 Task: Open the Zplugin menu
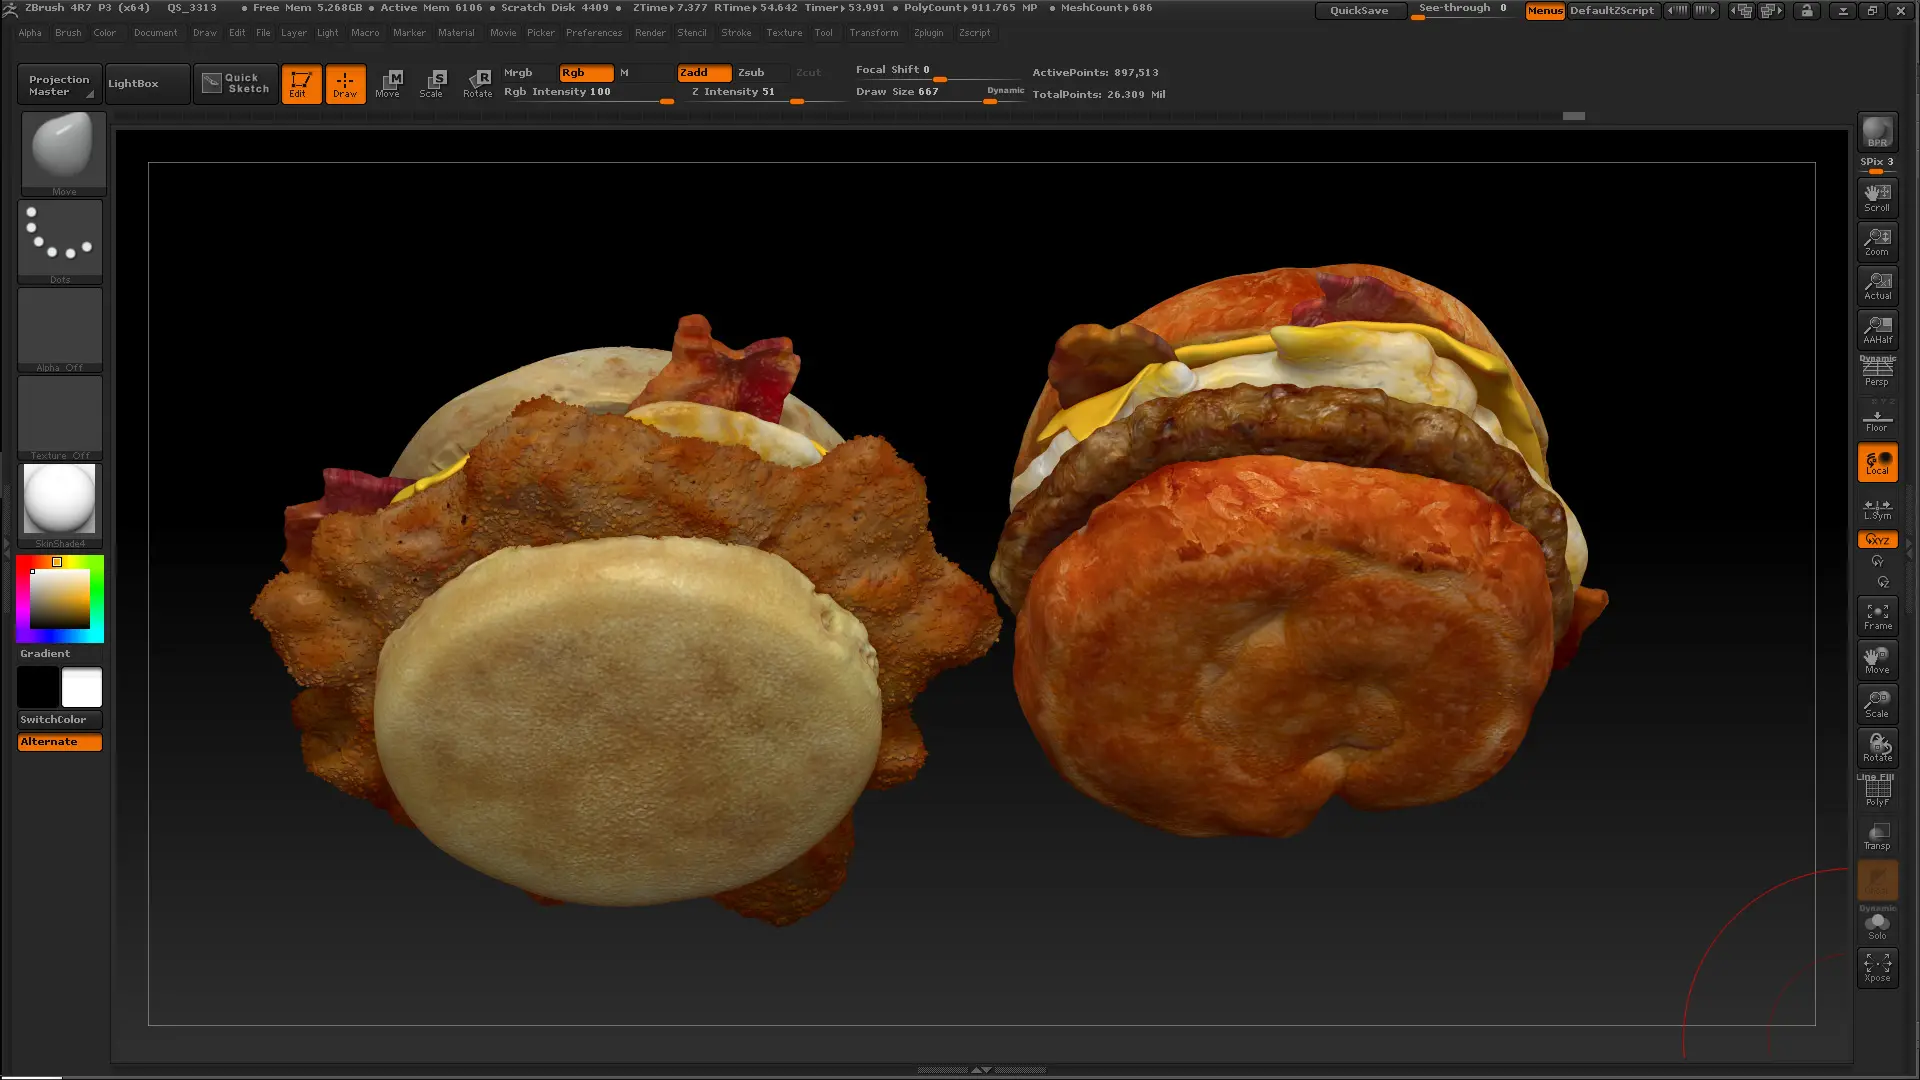click(928, 33)
